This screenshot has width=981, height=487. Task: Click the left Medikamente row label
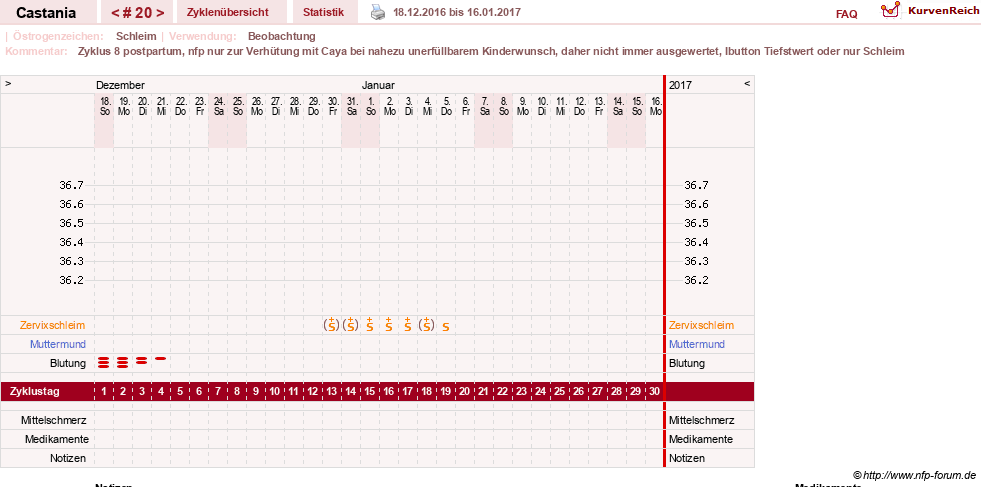pyautogui.click(x=56, y=439)
